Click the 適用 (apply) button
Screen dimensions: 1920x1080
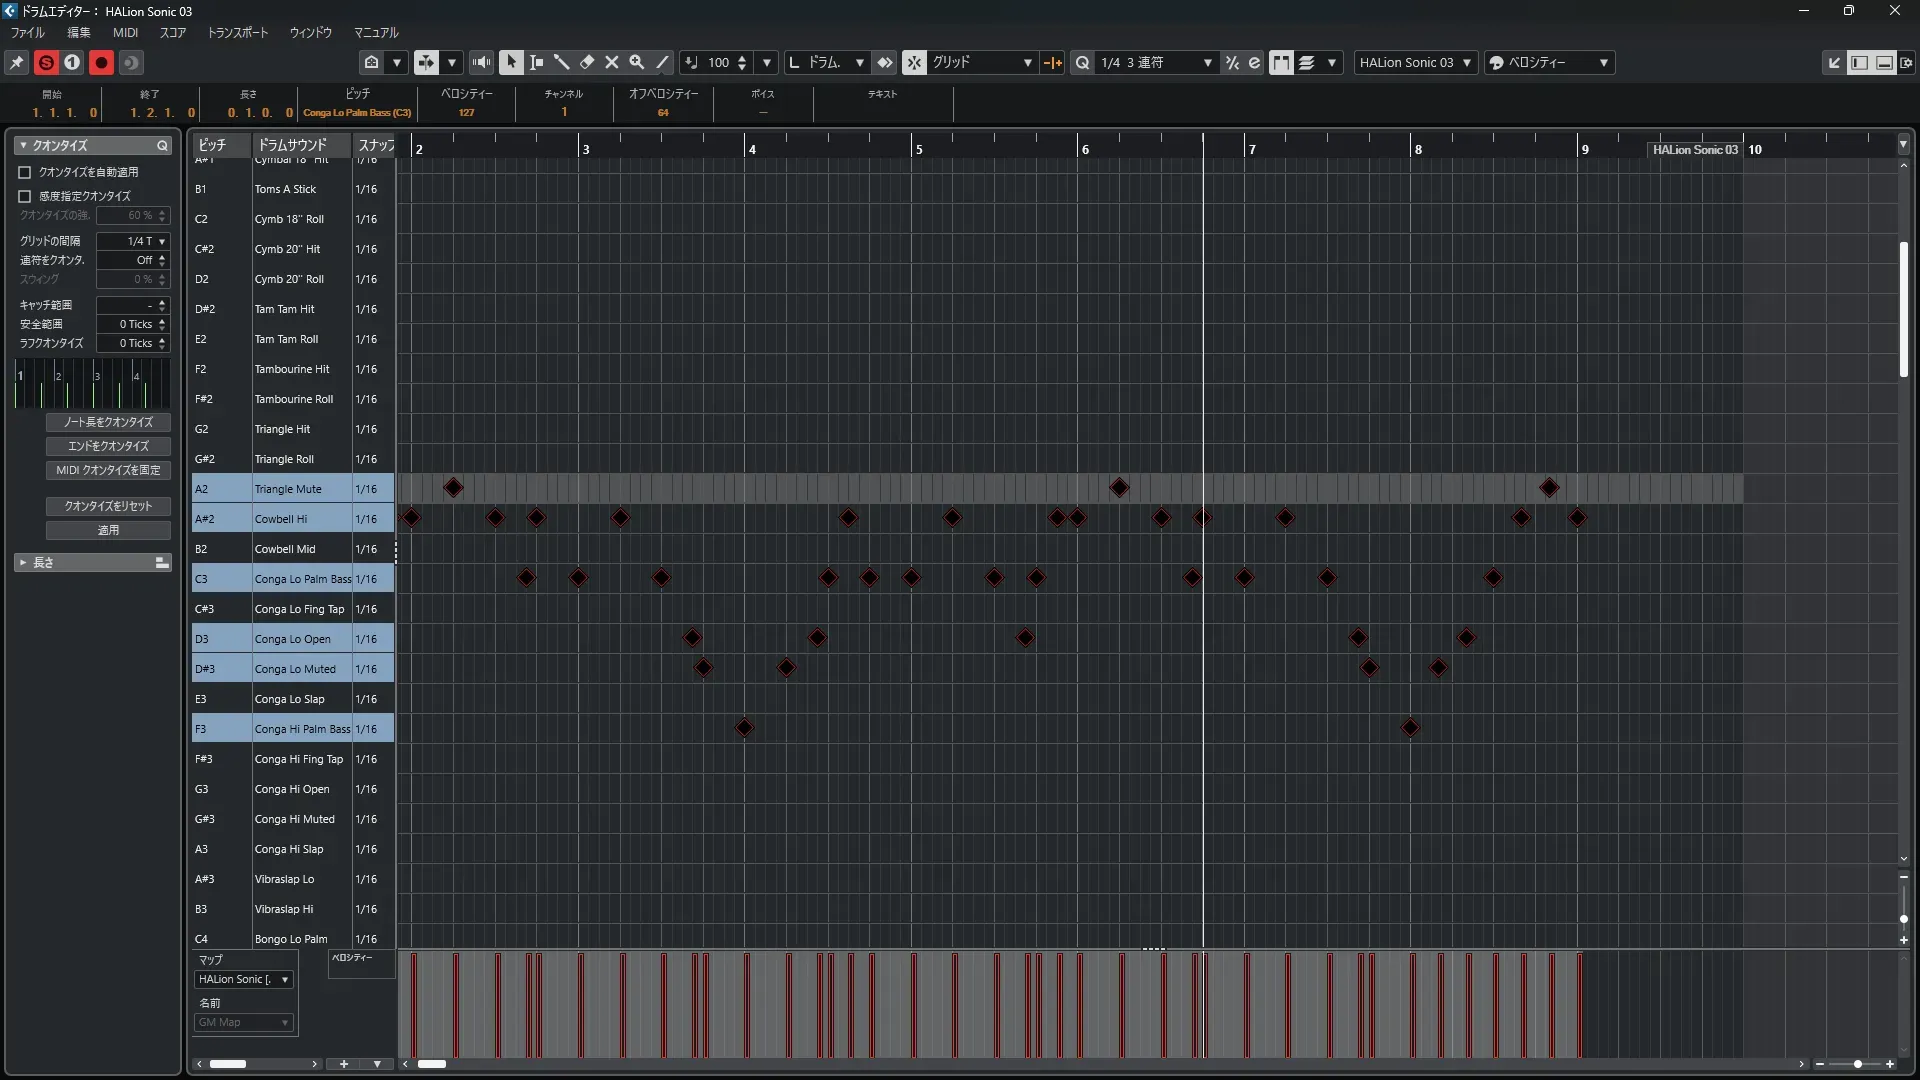[x=108, y=530]
